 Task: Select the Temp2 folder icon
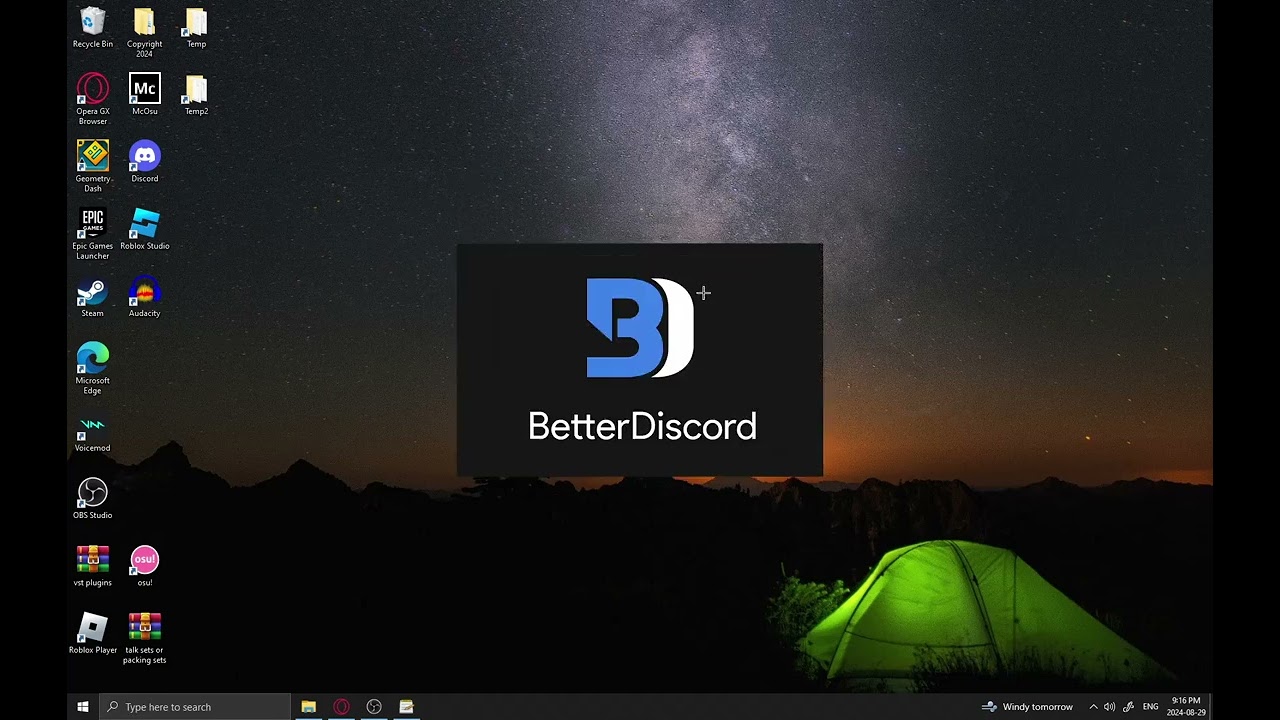(196, 95)
